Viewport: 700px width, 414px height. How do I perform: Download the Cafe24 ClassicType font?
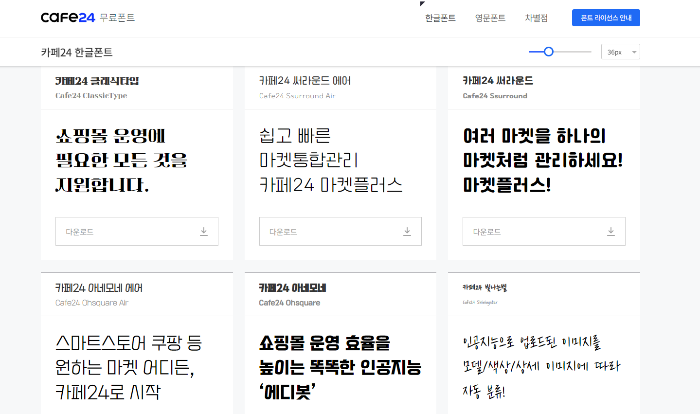click(x=137, y=231)
